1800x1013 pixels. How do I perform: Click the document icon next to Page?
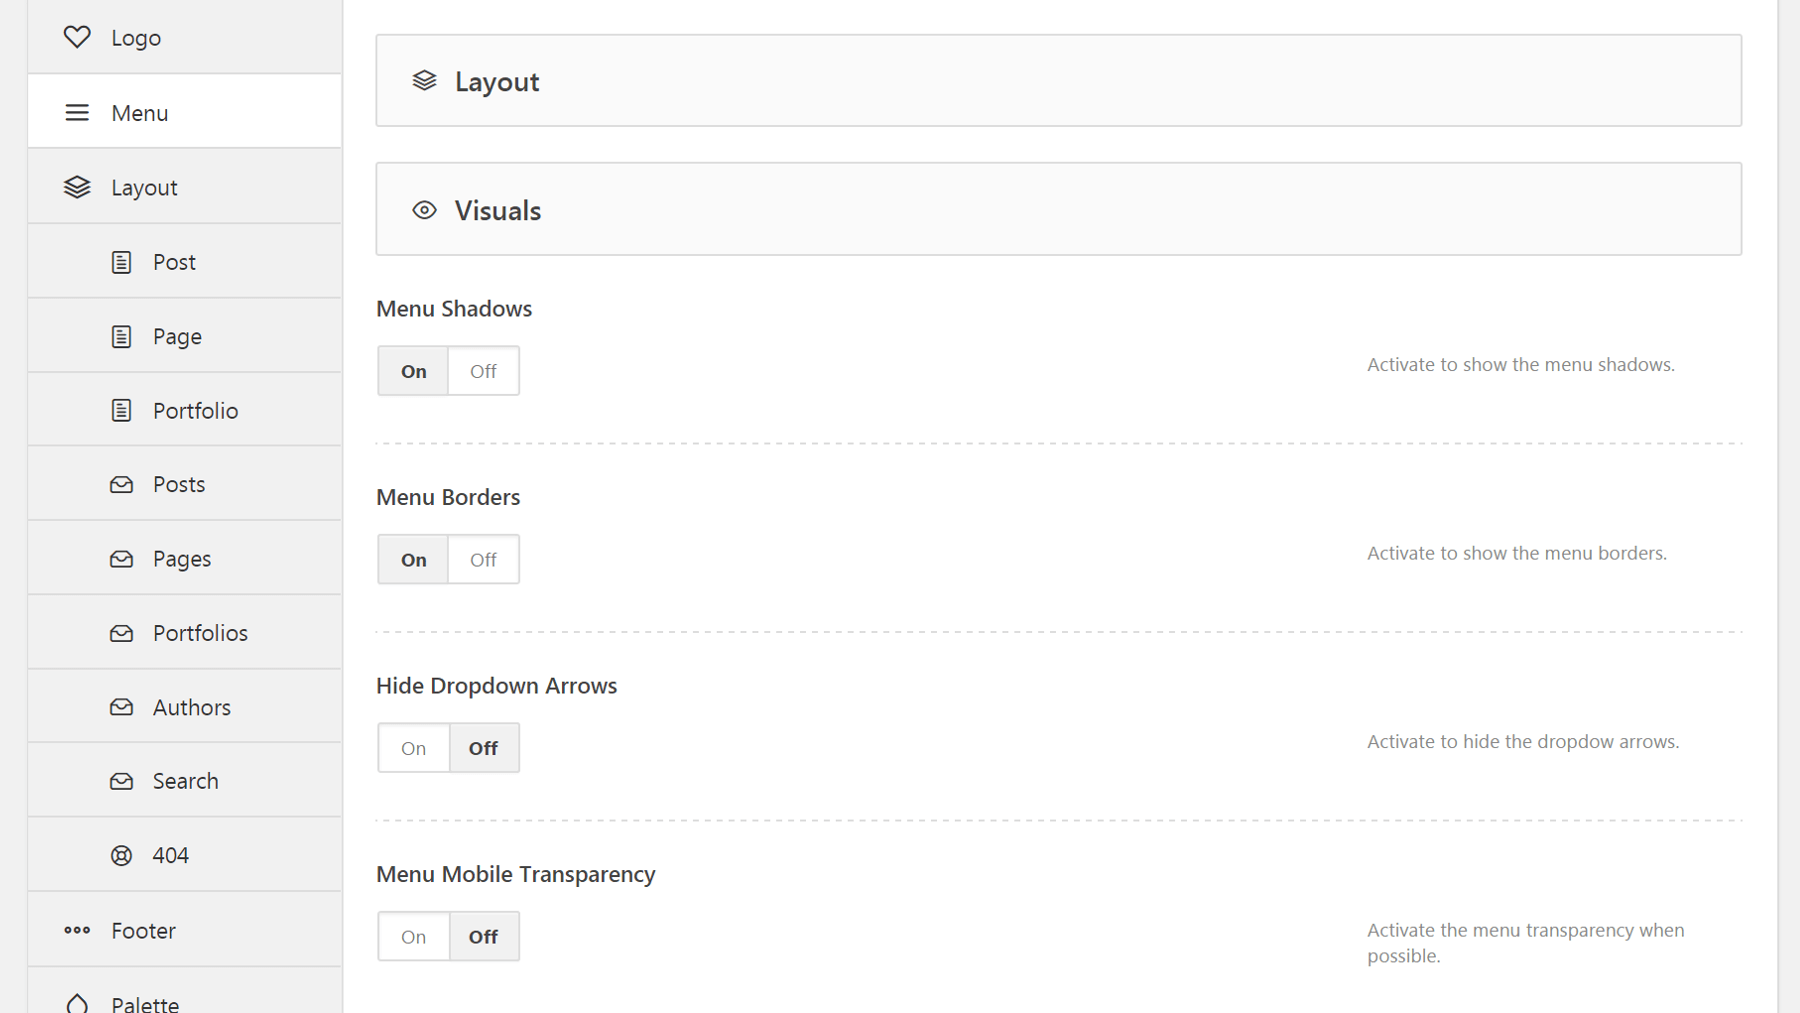point(121,336)
